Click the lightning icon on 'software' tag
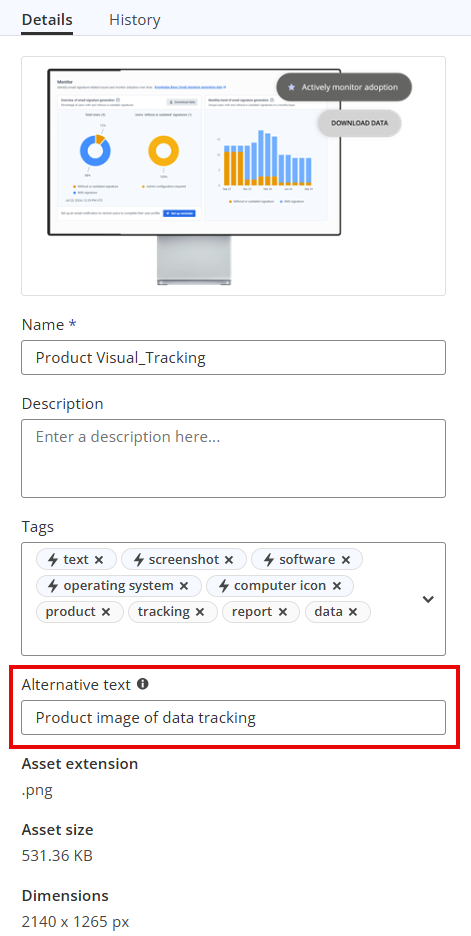471x936 pixels. [269, 560]
